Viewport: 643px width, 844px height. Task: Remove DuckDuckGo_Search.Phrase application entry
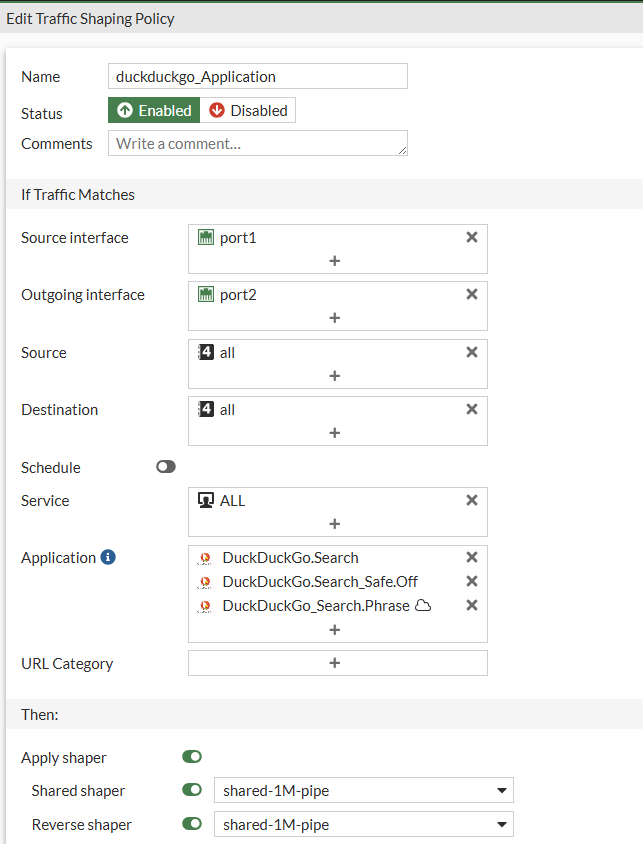click(472, 605)
